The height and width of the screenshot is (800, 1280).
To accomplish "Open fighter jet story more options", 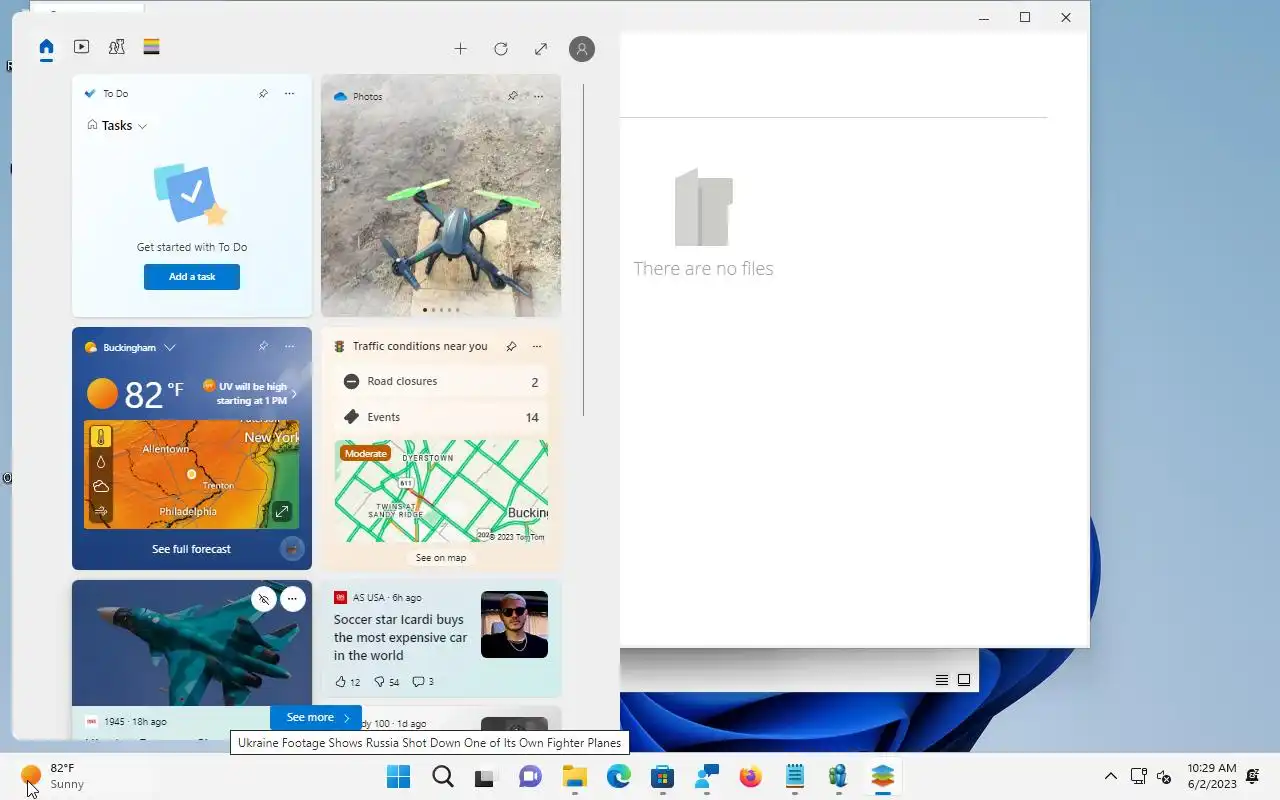I will coord(292,599).
